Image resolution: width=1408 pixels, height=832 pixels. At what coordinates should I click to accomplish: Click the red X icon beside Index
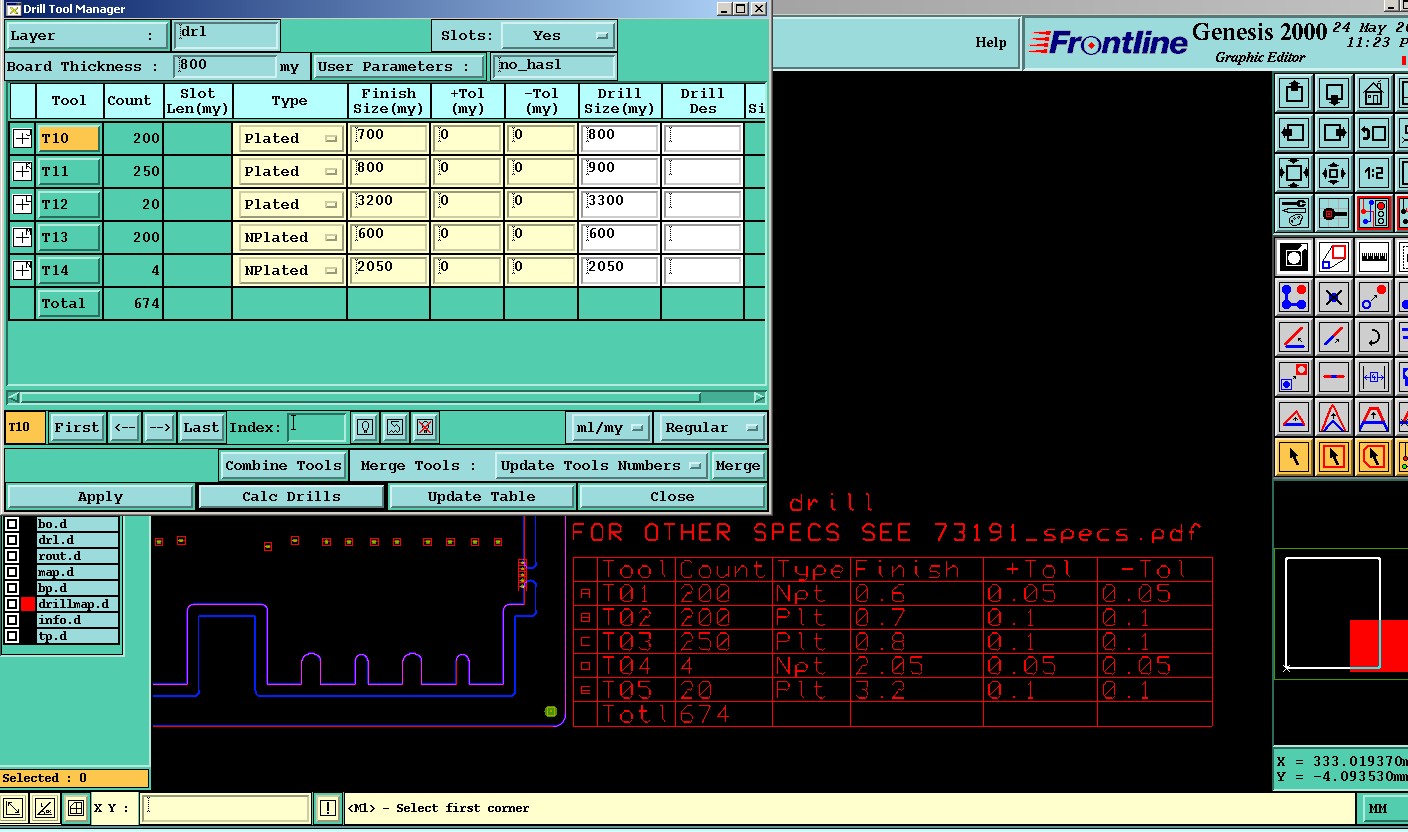coord(425,428)
